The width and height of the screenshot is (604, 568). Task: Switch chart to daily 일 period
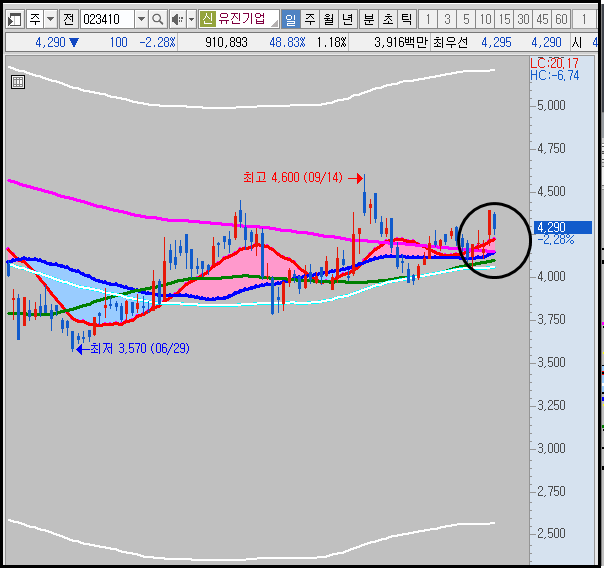(290, 19)
